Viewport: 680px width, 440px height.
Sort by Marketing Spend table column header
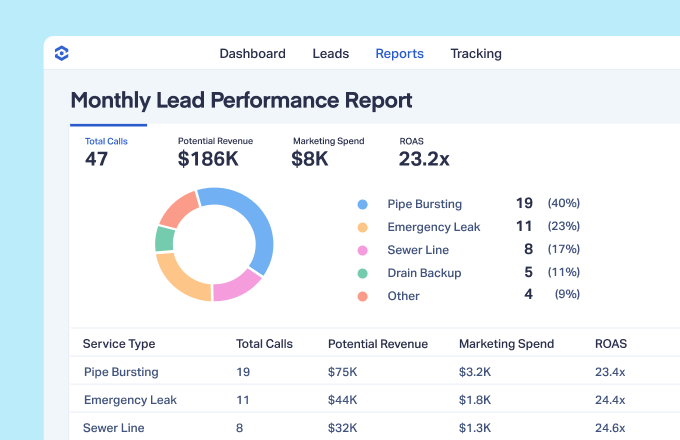tap(507, 344)
